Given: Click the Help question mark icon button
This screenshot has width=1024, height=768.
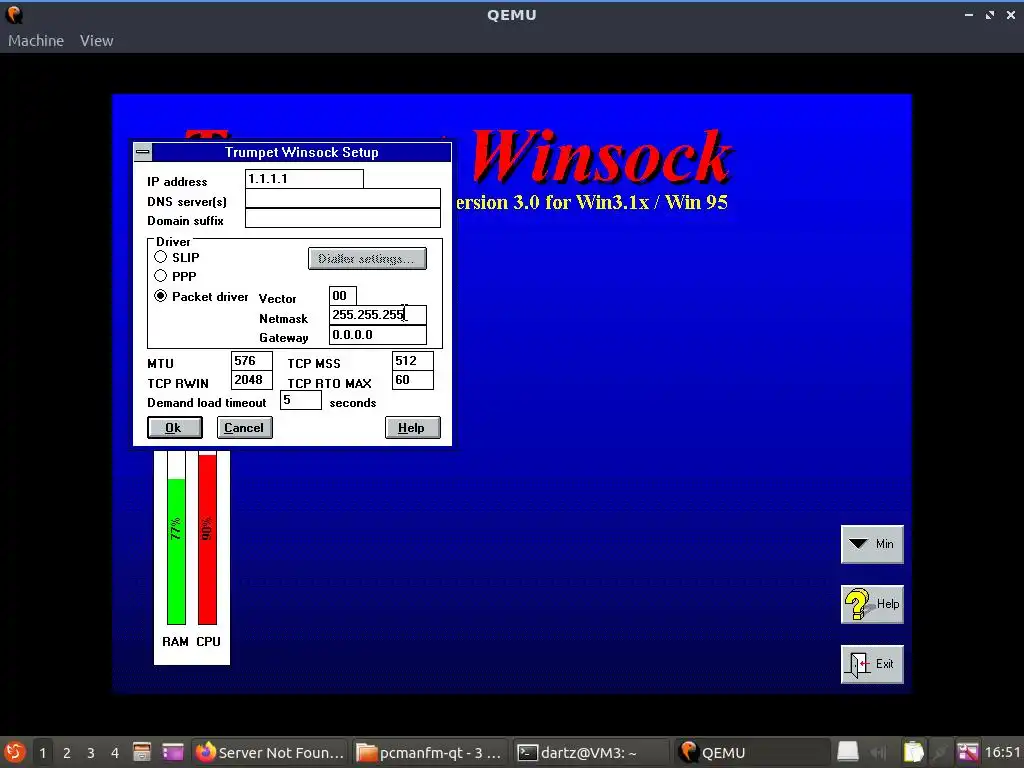Looking at the screenshot, I should coord(872,604).
